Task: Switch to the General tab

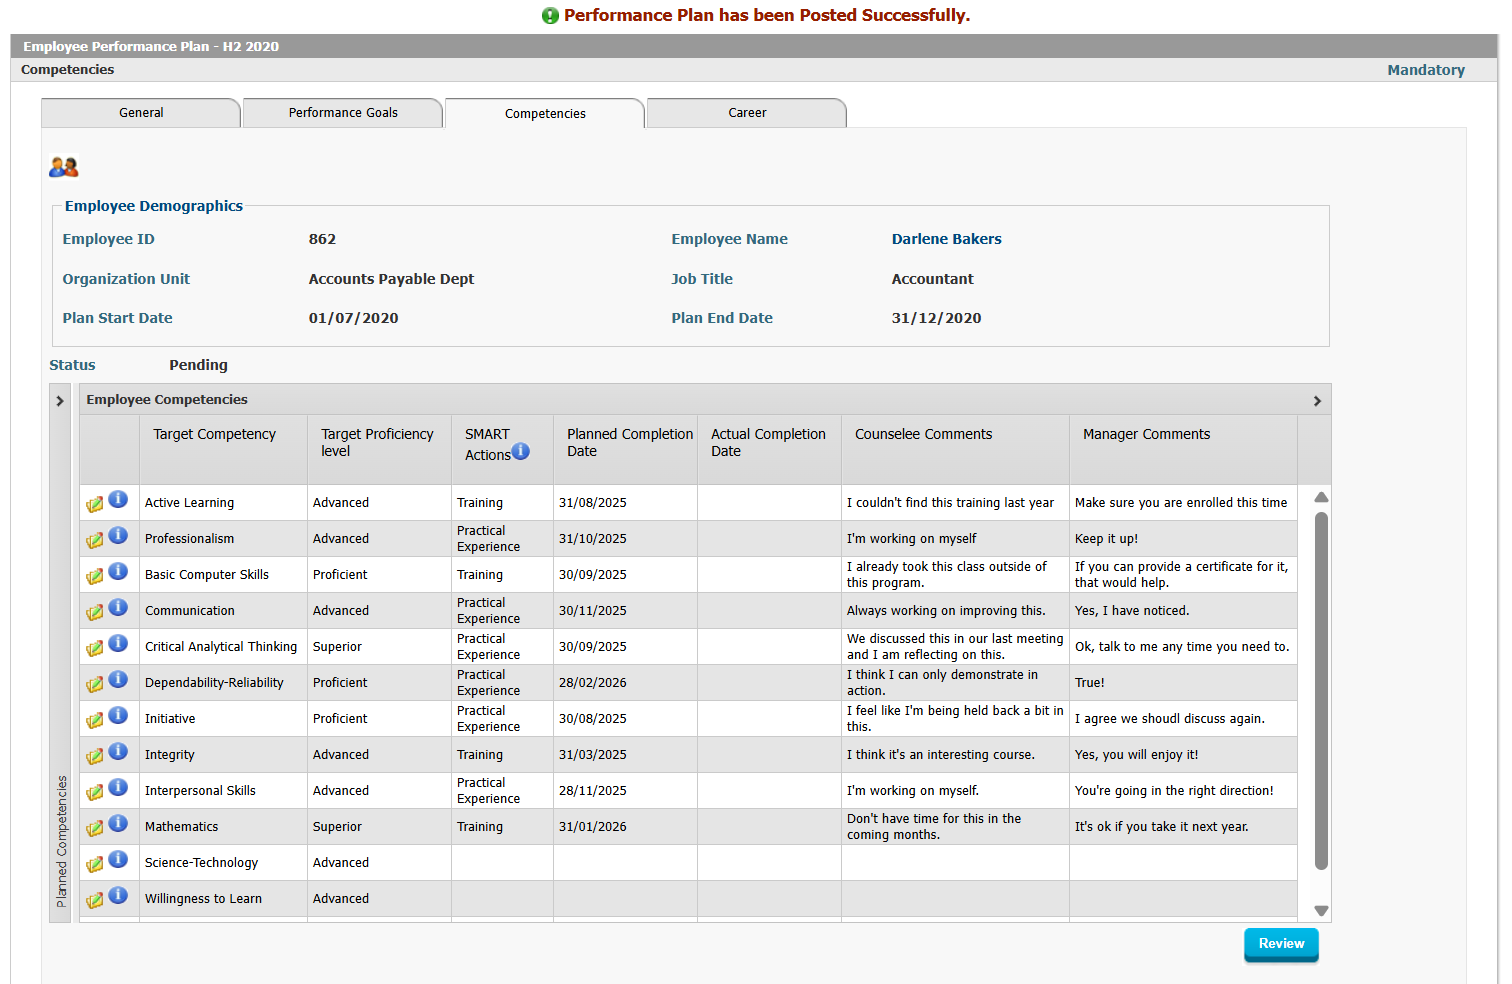Action: point(141,113)
